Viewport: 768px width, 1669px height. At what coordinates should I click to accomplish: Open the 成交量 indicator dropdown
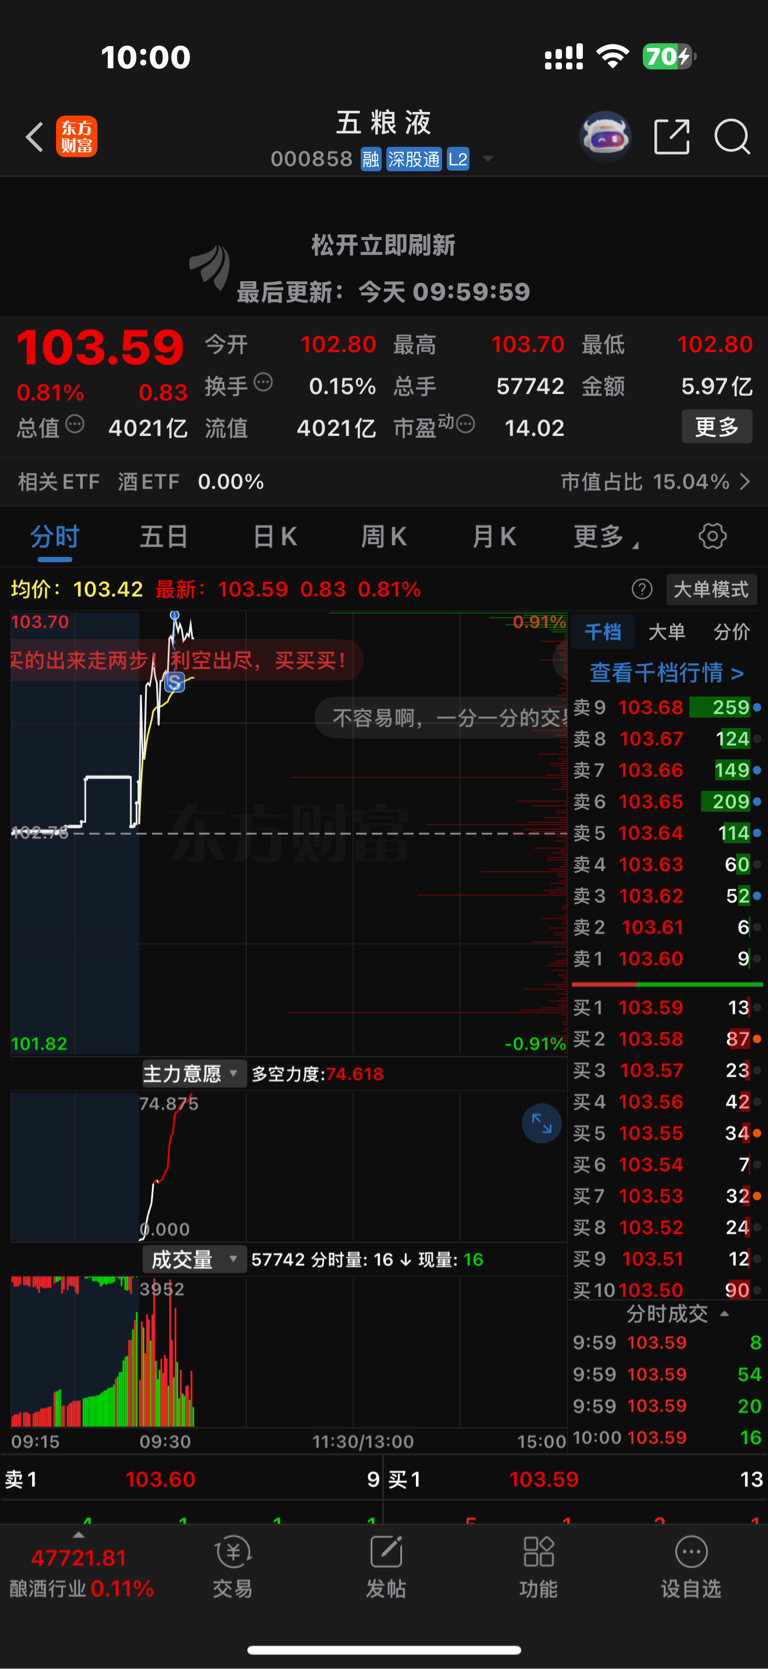point(193,1260)
